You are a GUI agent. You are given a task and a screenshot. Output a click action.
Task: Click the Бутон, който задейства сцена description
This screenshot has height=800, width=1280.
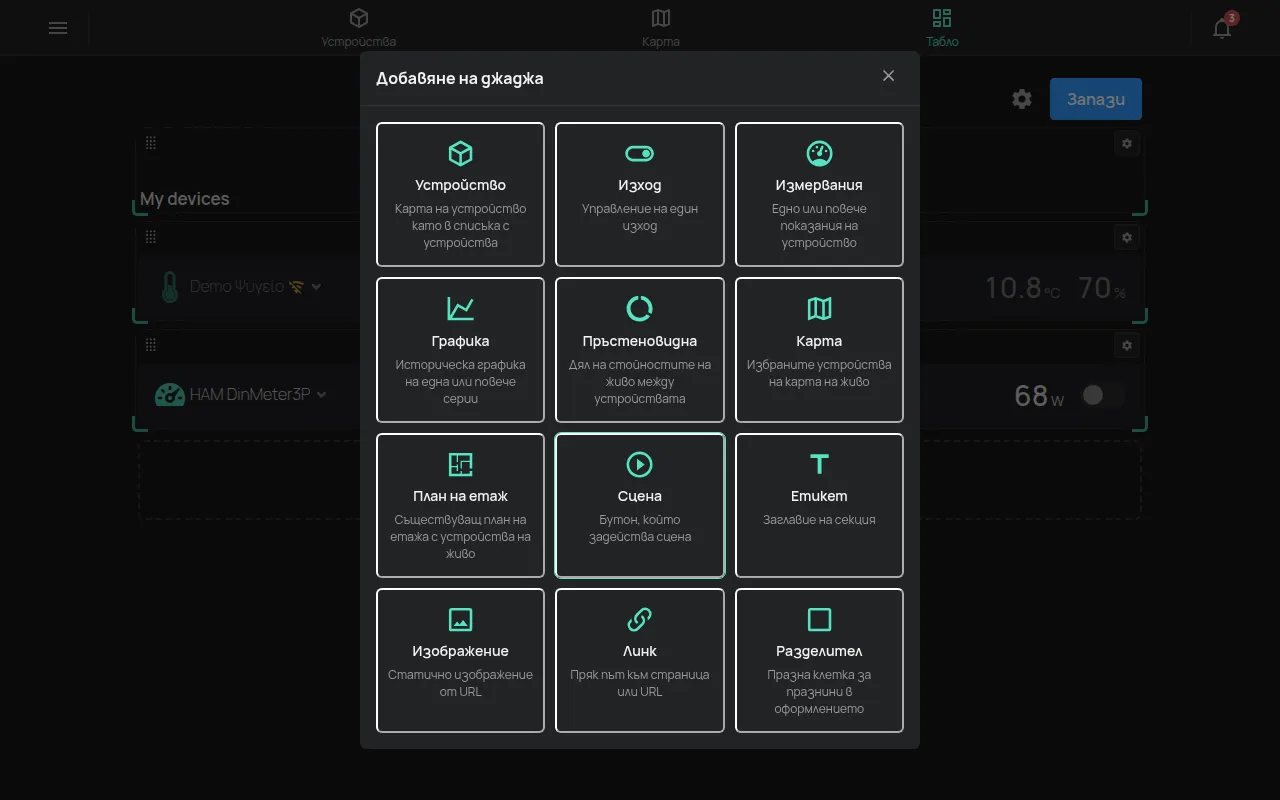point(640,528)
